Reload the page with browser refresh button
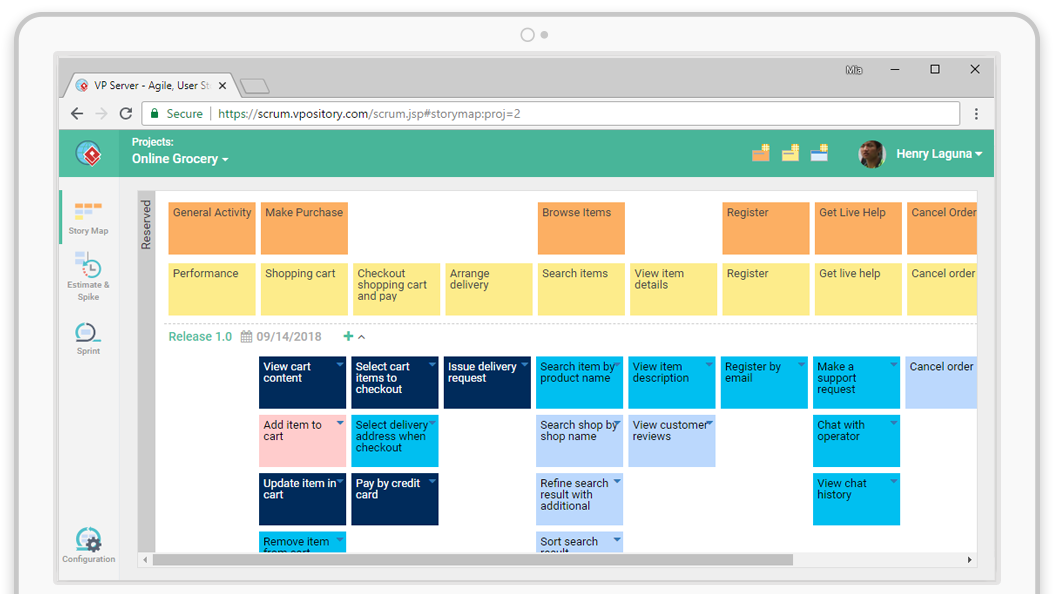 126,114
